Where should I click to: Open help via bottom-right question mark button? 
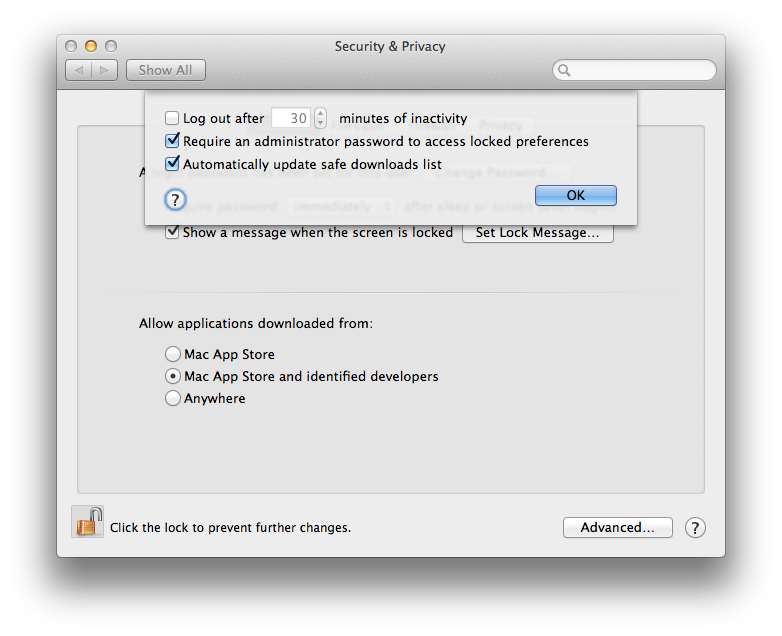click(695, 527)
